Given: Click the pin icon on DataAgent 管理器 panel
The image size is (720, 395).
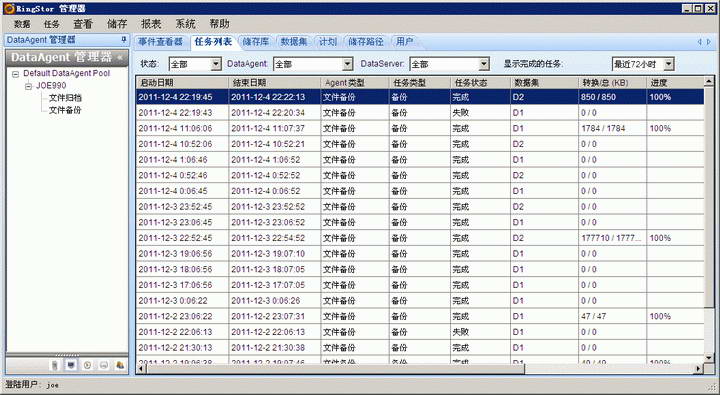Looking at the screenshot, I should click(x=124, y=40).
